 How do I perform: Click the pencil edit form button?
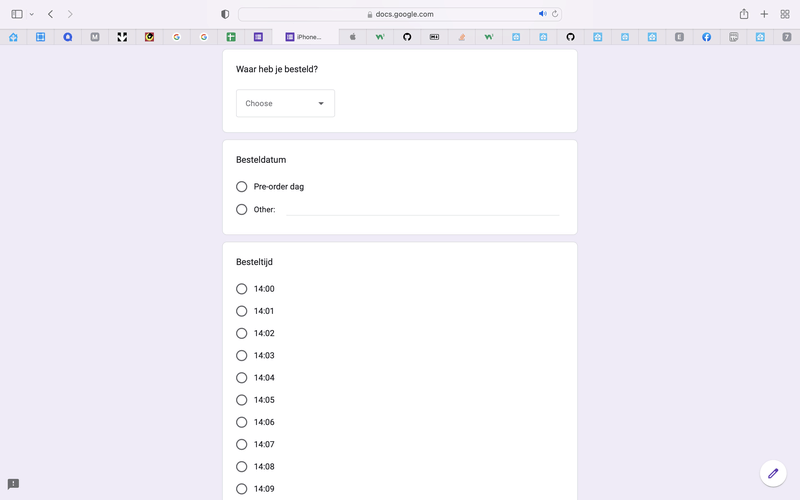772,473
